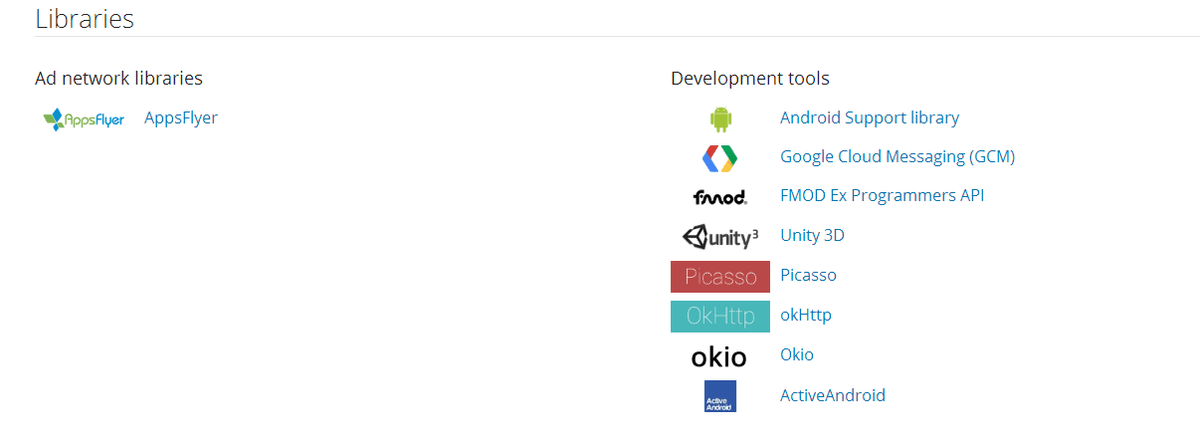Click the blue ActiveAndroid logo icon
Screen dimensions: 1200x446
720,396
